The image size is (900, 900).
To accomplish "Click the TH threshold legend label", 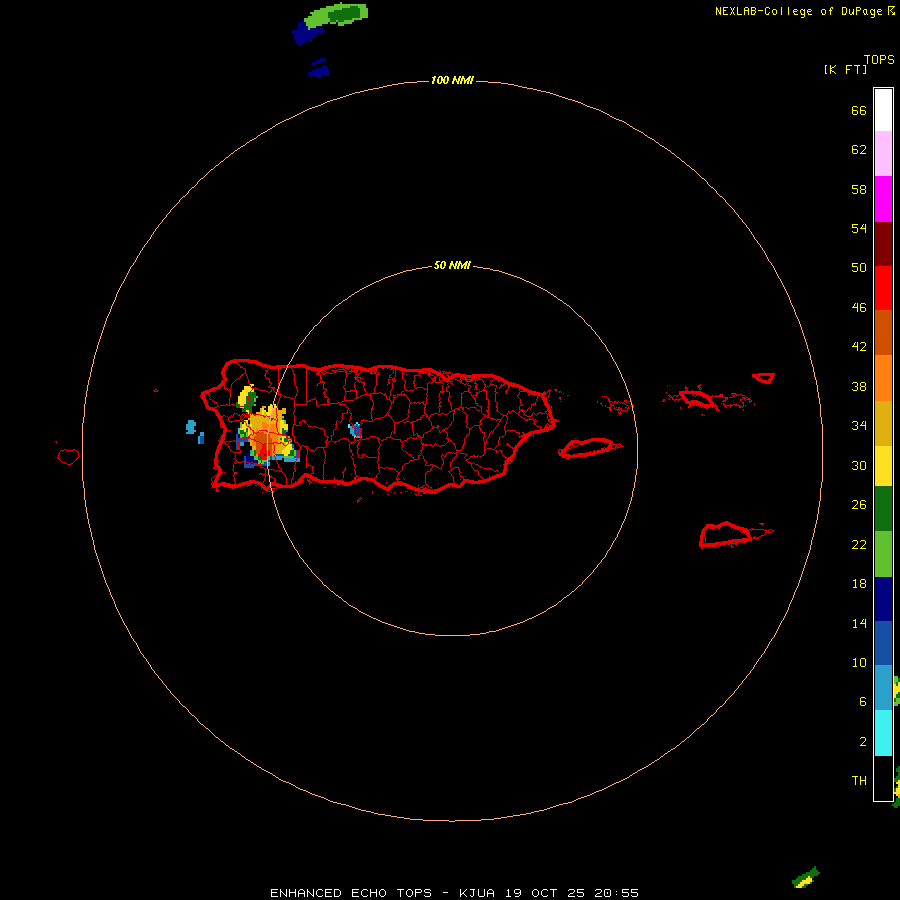I will pos(859,780).
